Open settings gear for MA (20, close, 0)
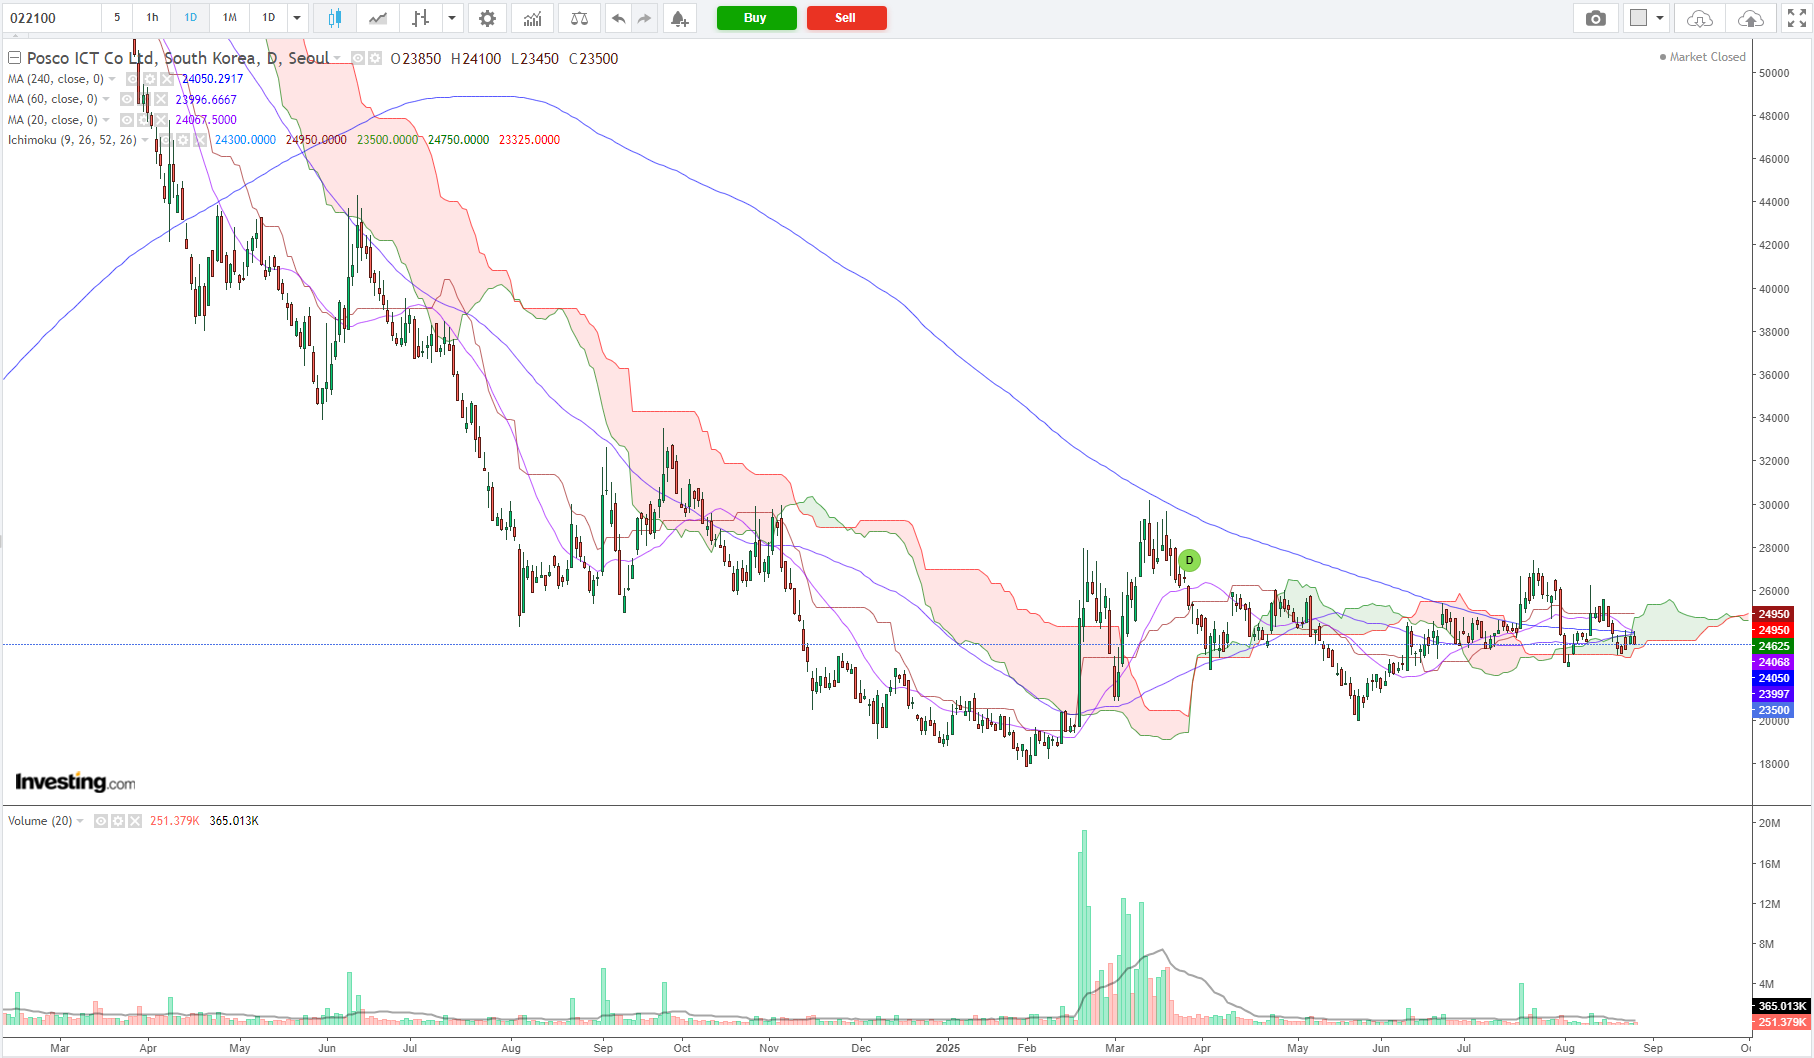1814x1058 pixels. pyautogui.click(x=143, y=120)
